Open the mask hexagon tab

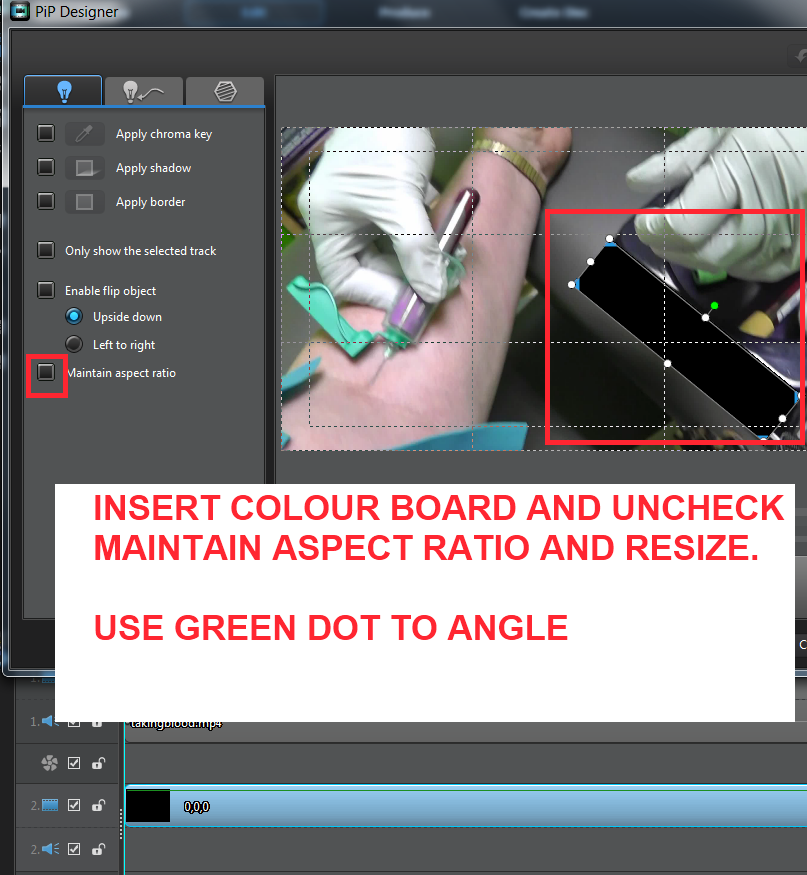225,92
